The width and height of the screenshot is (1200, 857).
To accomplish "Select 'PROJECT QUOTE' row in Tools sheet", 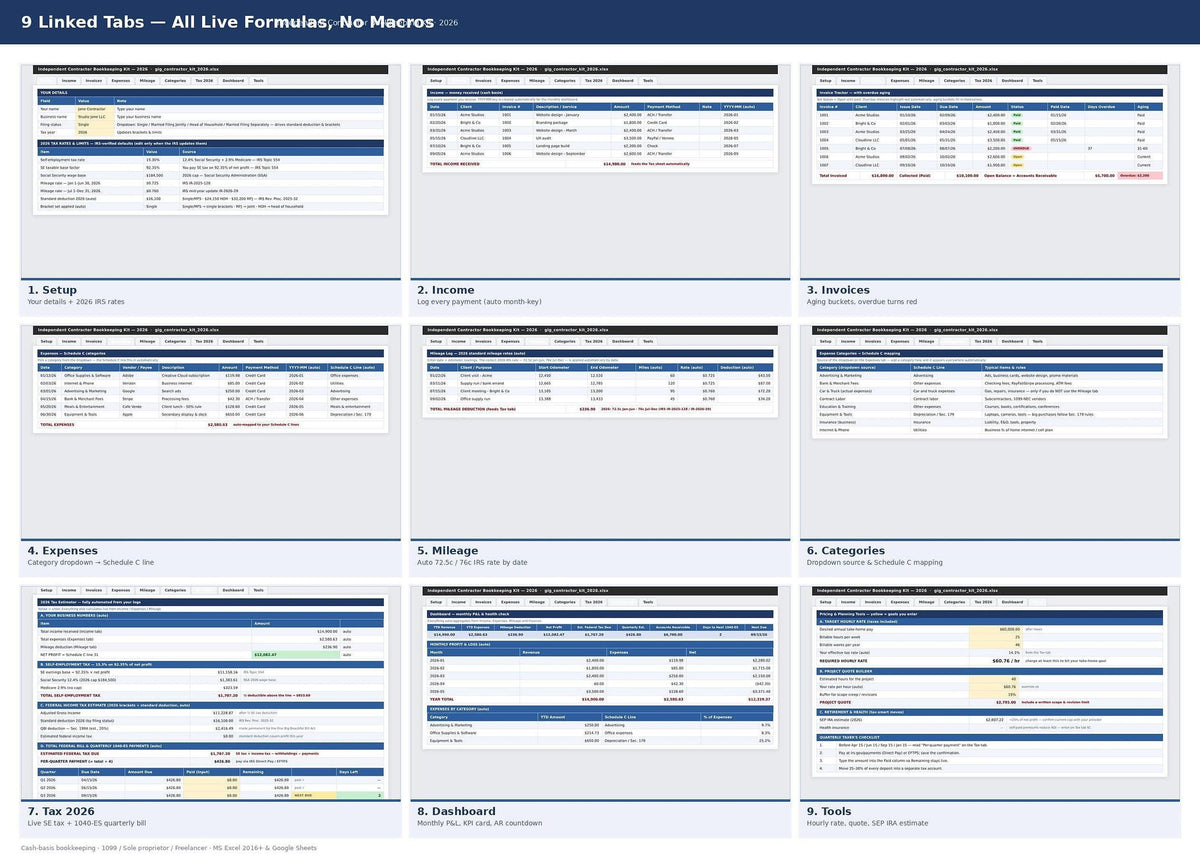I will pos(990,702).
